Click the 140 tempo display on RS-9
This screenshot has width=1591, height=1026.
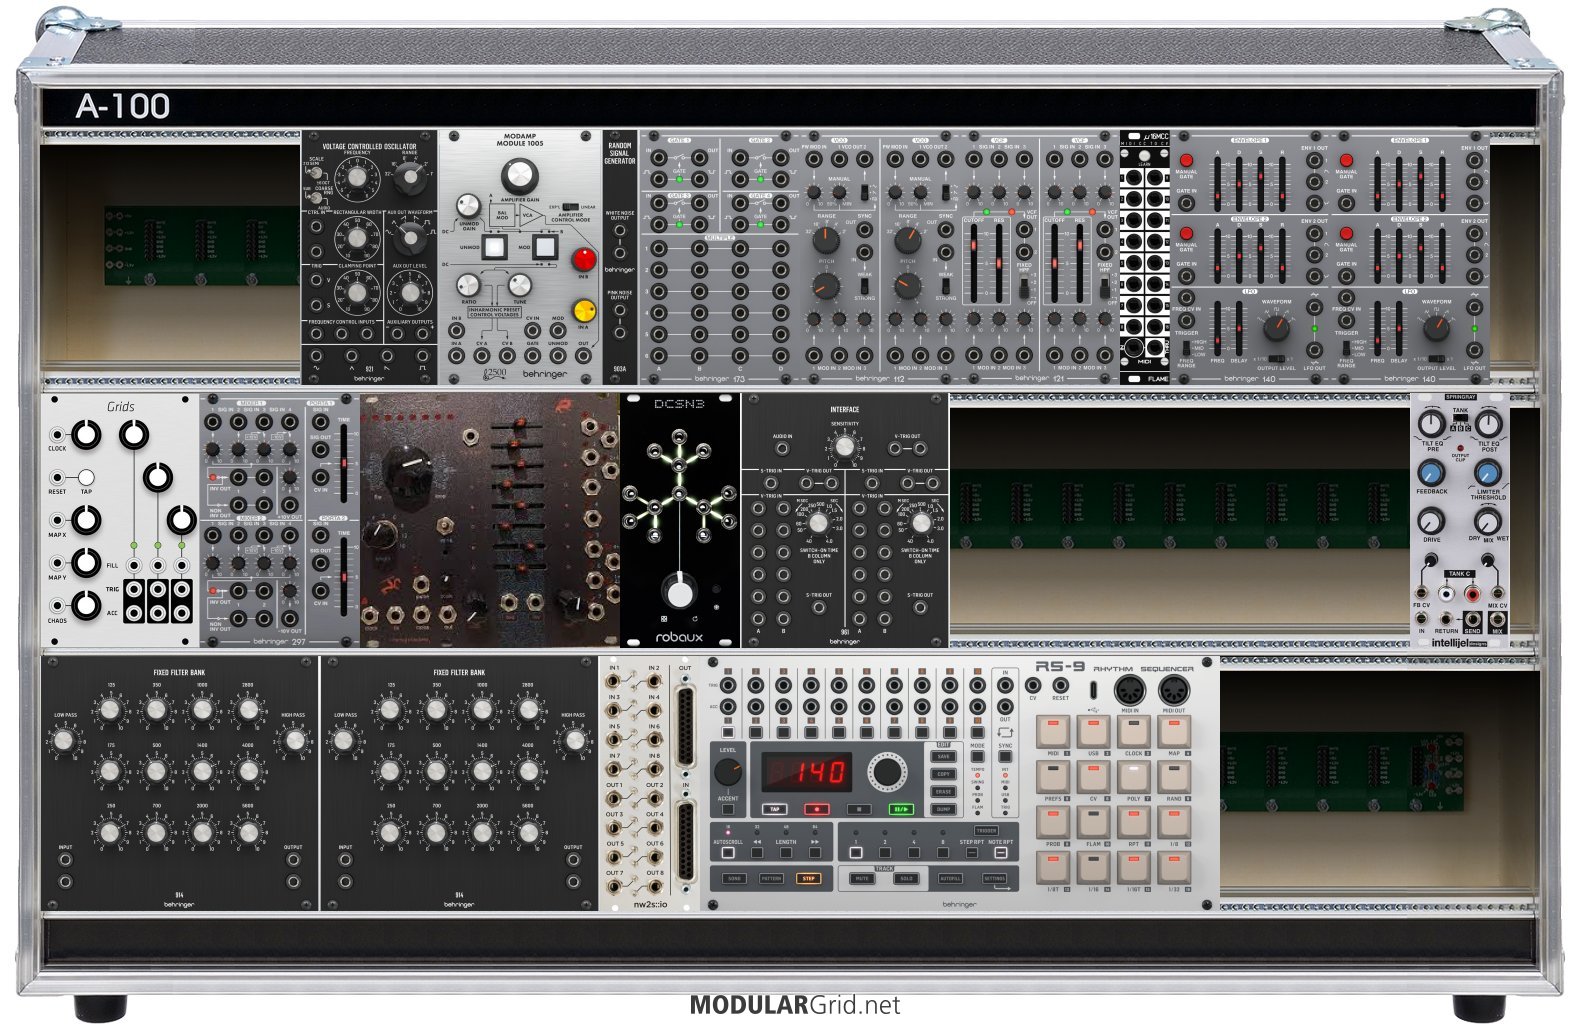(x=807, y=772)
